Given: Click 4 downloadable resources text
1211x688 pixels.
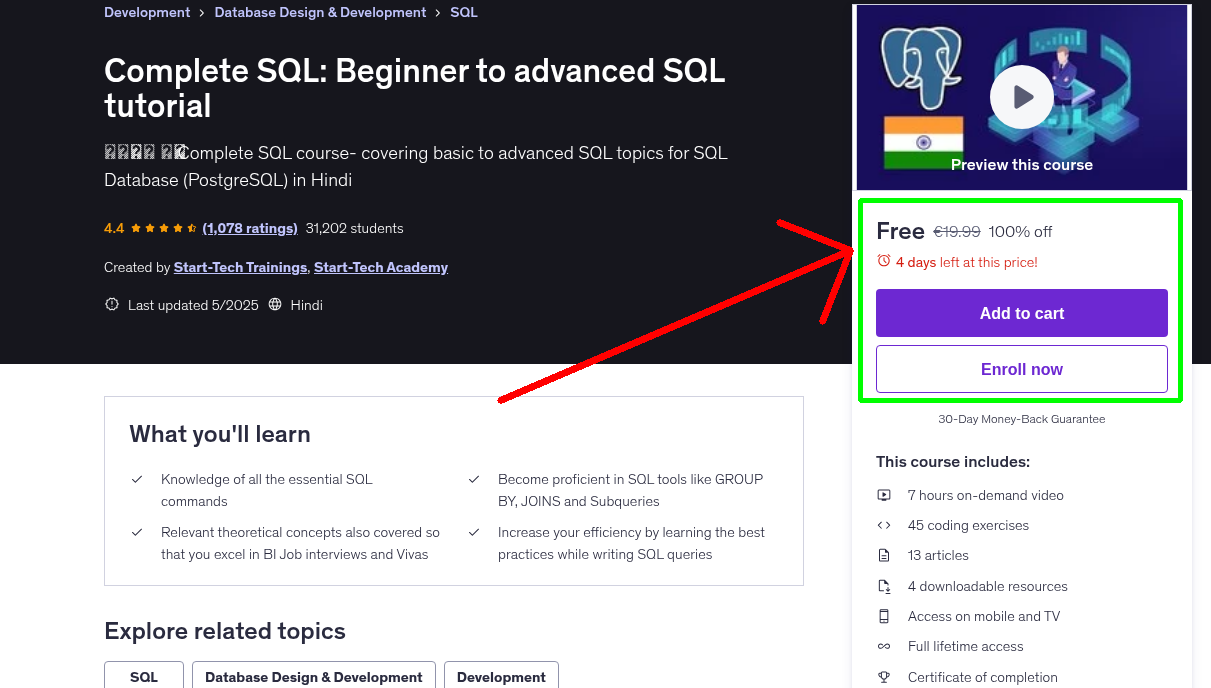Looking at the screenshot, I should click(x=988, y=586).
